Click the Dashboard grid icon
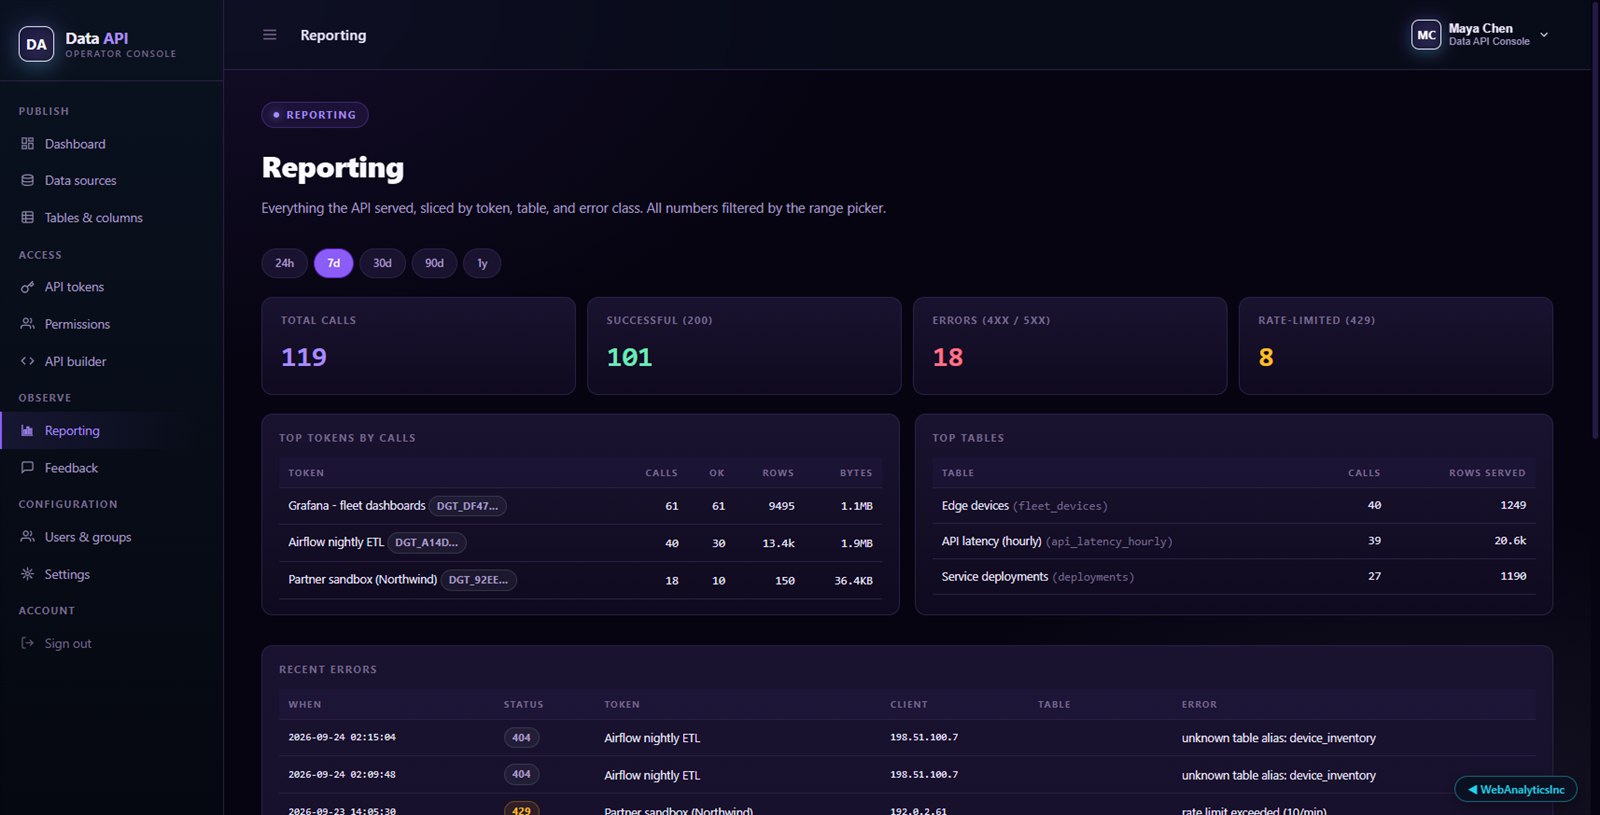Image resolution: width=1600 pixels, height=815 pixels. click(27, 144)
